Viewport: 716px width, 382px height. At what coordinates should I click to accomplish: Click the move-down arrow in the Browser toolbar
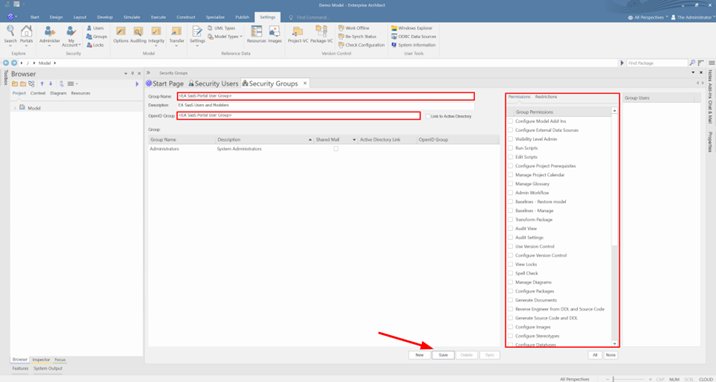(51, 84)
